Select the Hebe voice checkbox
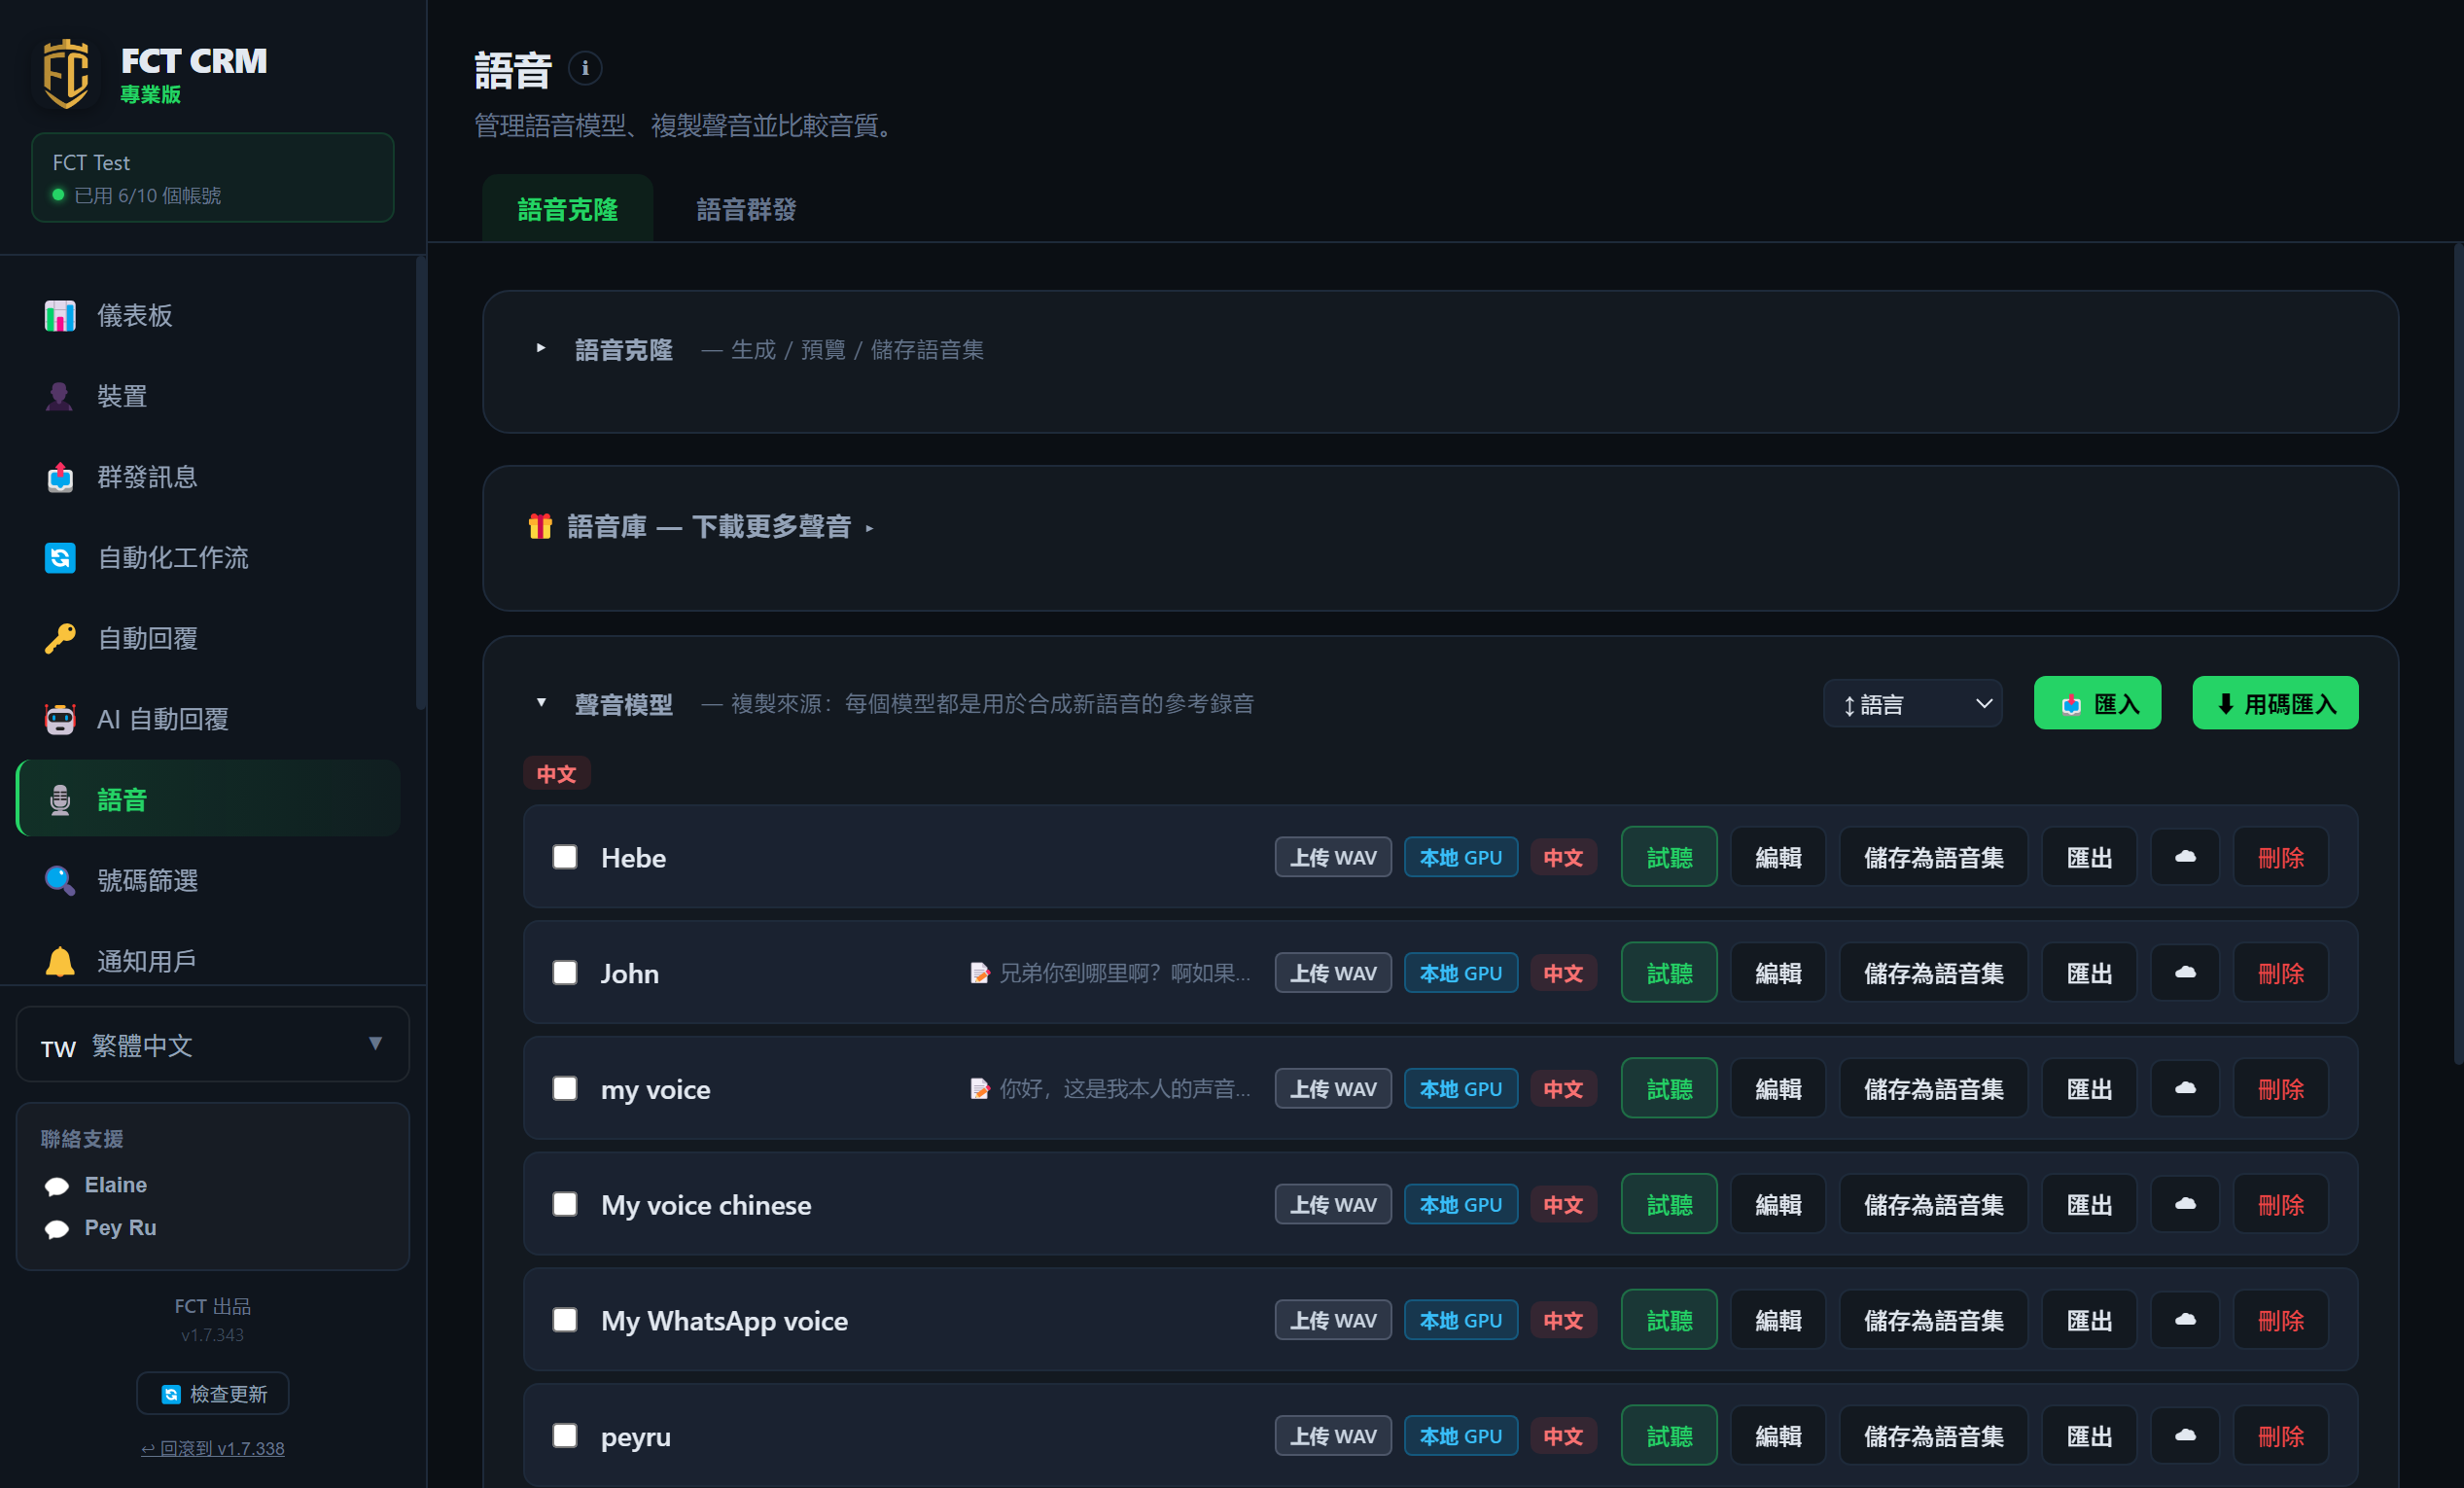The width and height of the screenshot is (2464, 1488). click(x=565, y=857)
